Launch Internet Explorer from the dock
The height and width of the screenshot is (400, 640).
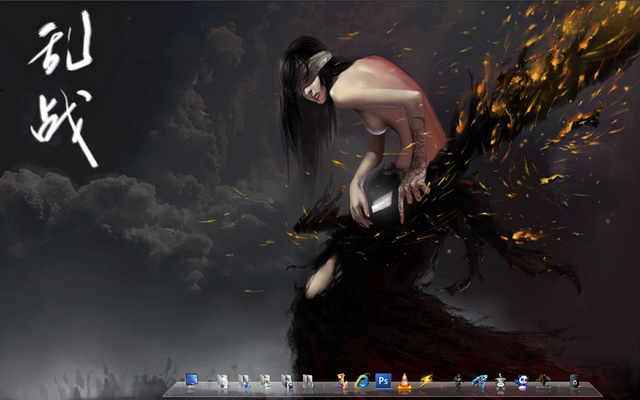click(x=362, y=381)
